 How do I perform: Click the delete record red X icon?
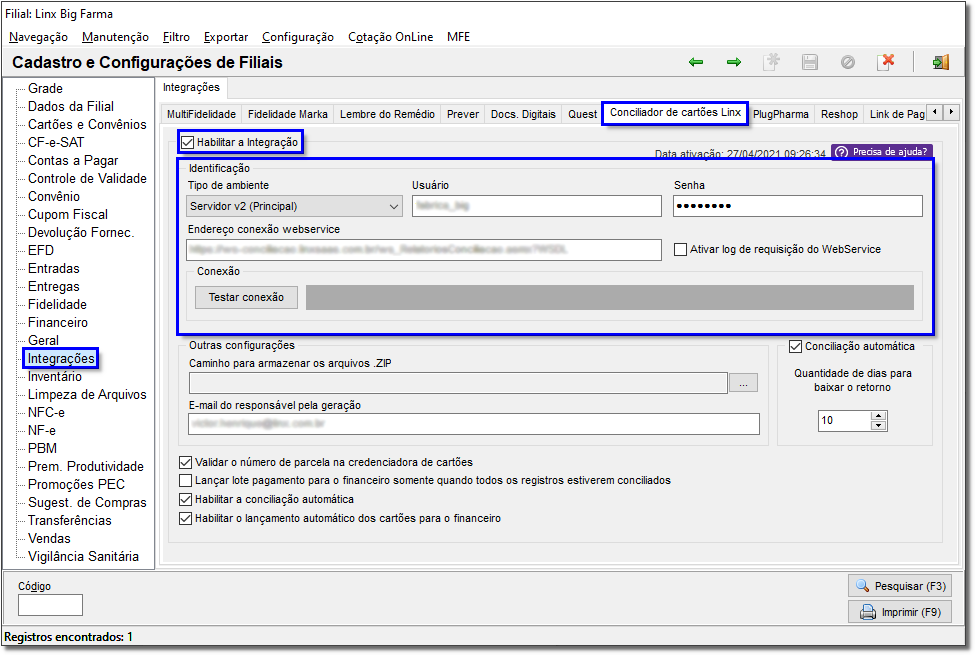(x=885, y=62)
